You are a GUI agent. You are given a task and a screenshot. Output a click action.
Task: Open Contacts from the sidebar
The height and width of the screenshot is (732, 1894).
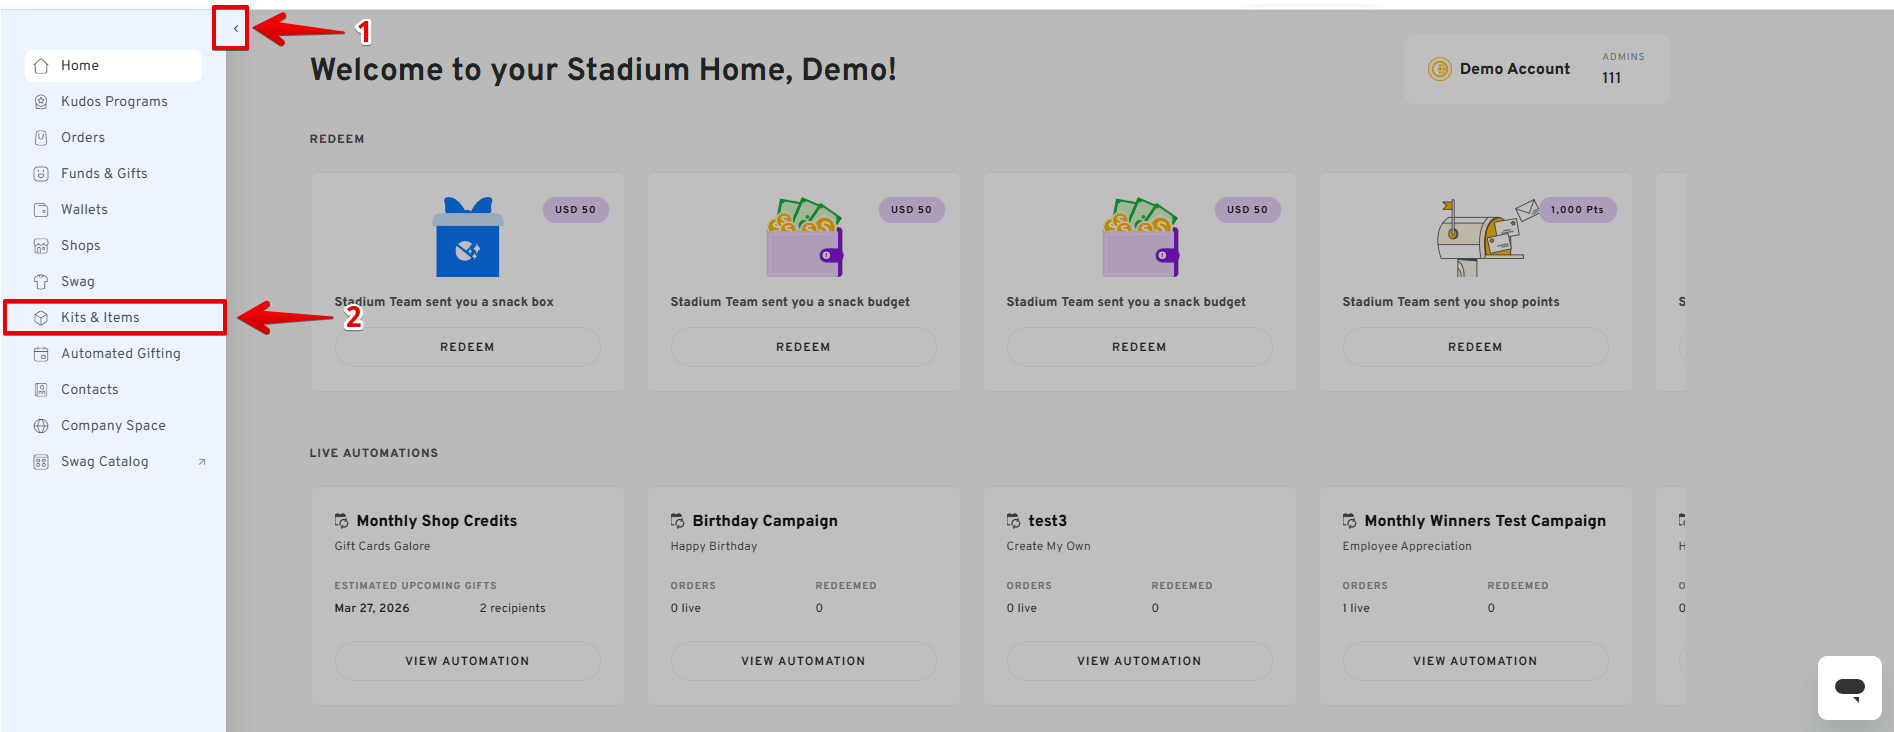coord(90,390)
